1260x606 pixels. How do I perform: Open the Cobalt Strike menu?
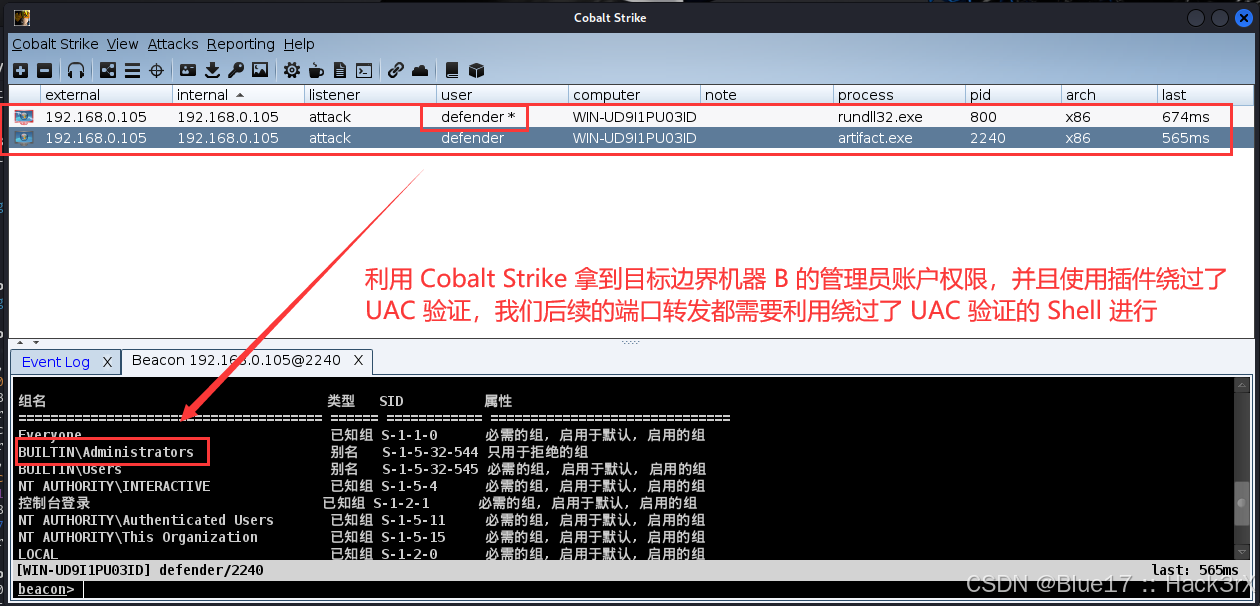(55, 44)
